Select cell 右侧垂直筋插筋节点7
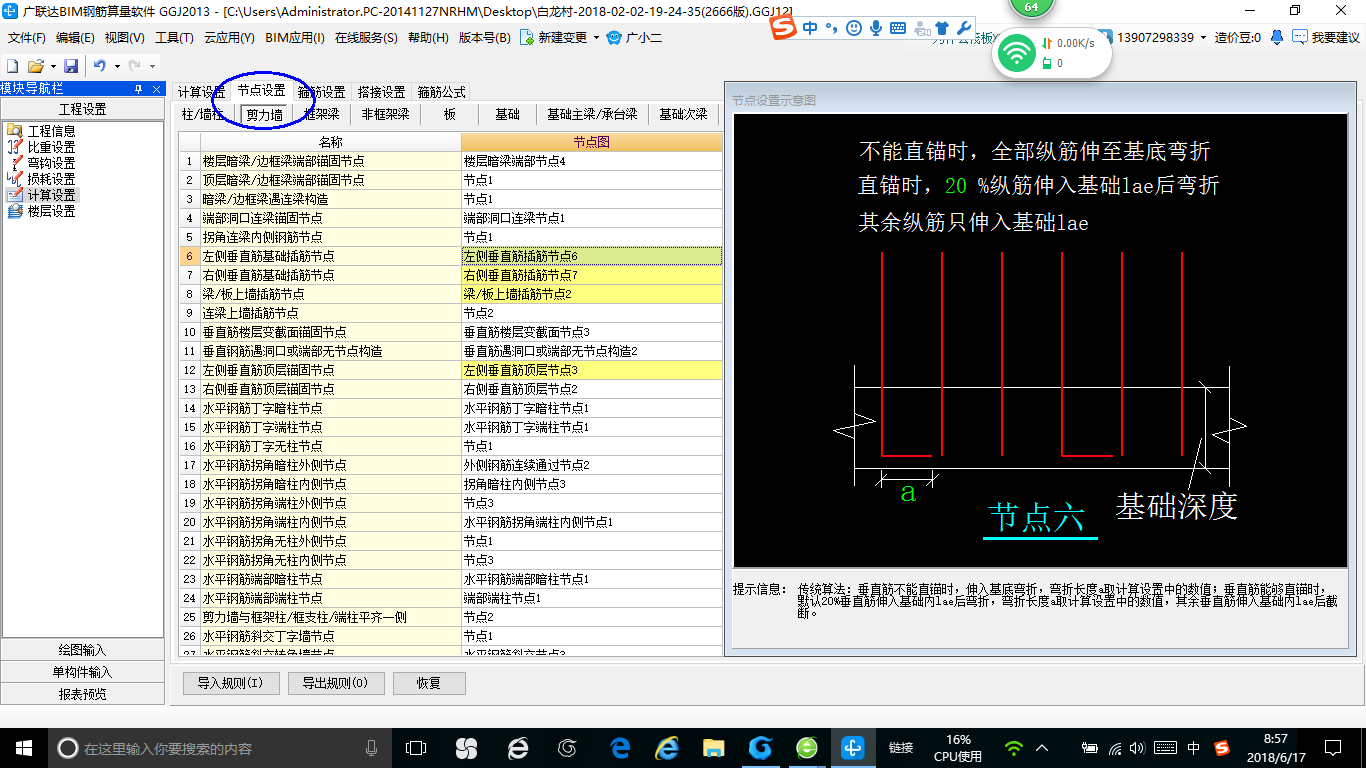 (591, 275)
